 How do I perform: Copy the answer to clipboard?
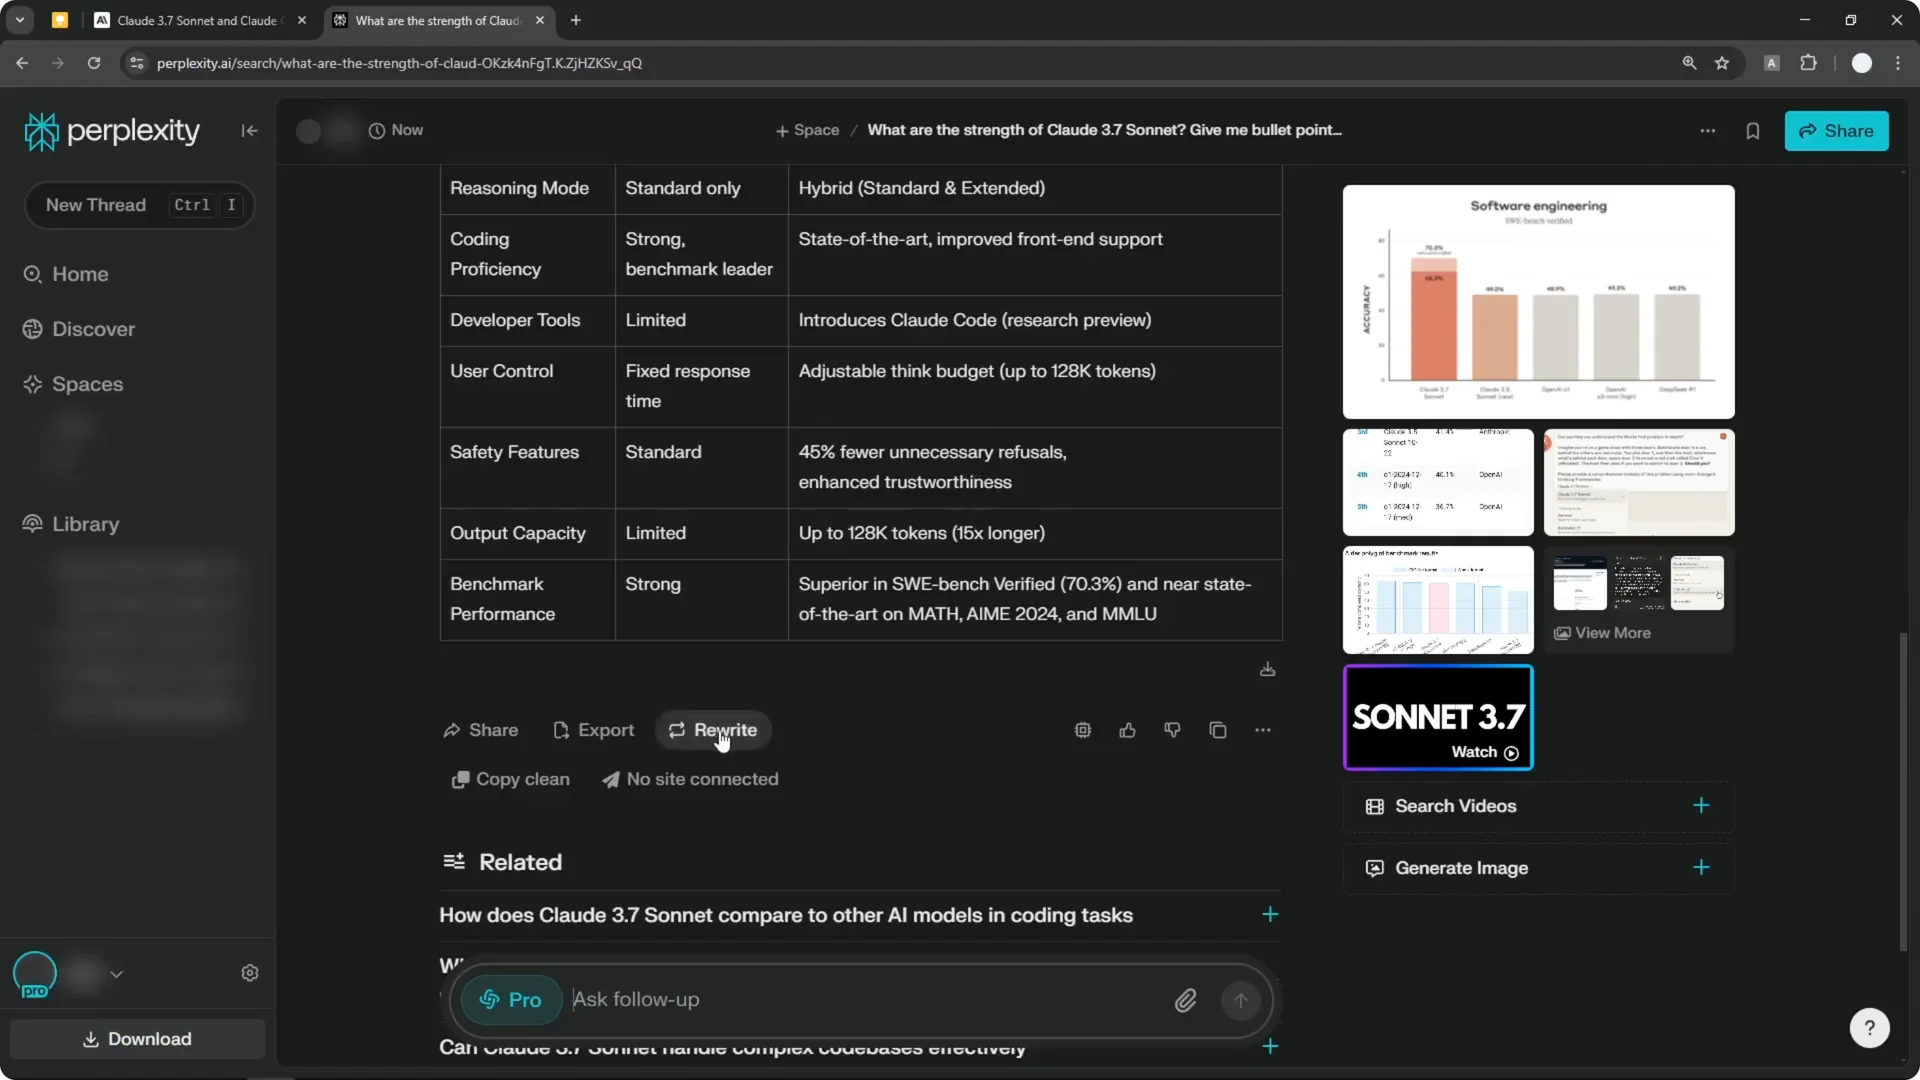1218,730
